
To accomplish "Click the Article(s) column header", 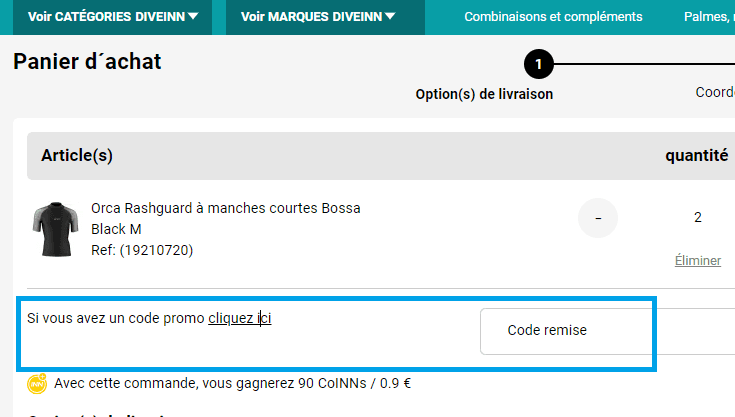I will [x=77, y=155].
